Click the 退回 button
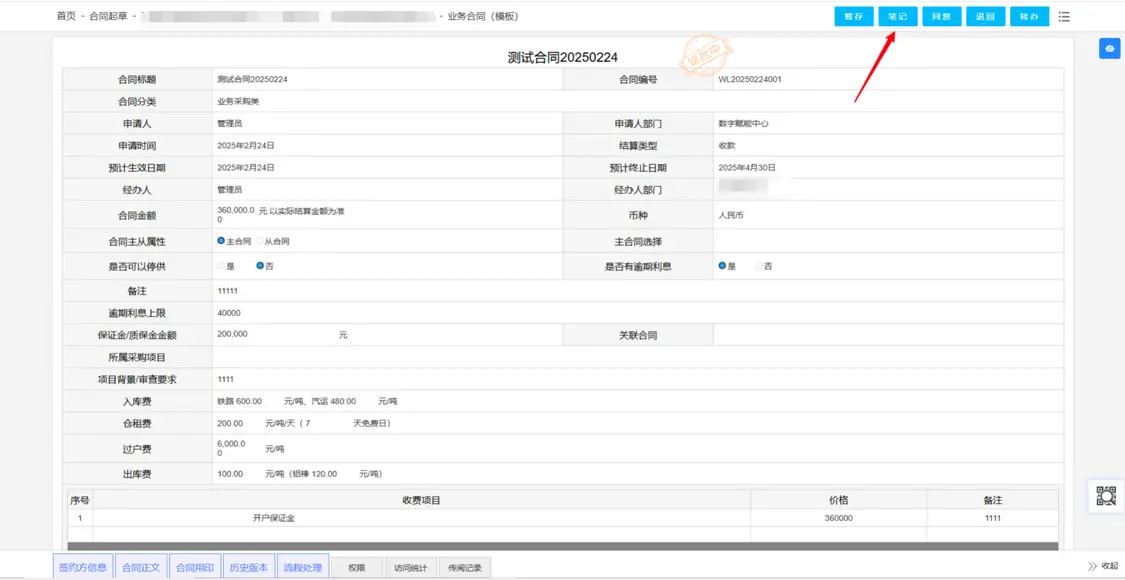 click(x=986, y=17)
